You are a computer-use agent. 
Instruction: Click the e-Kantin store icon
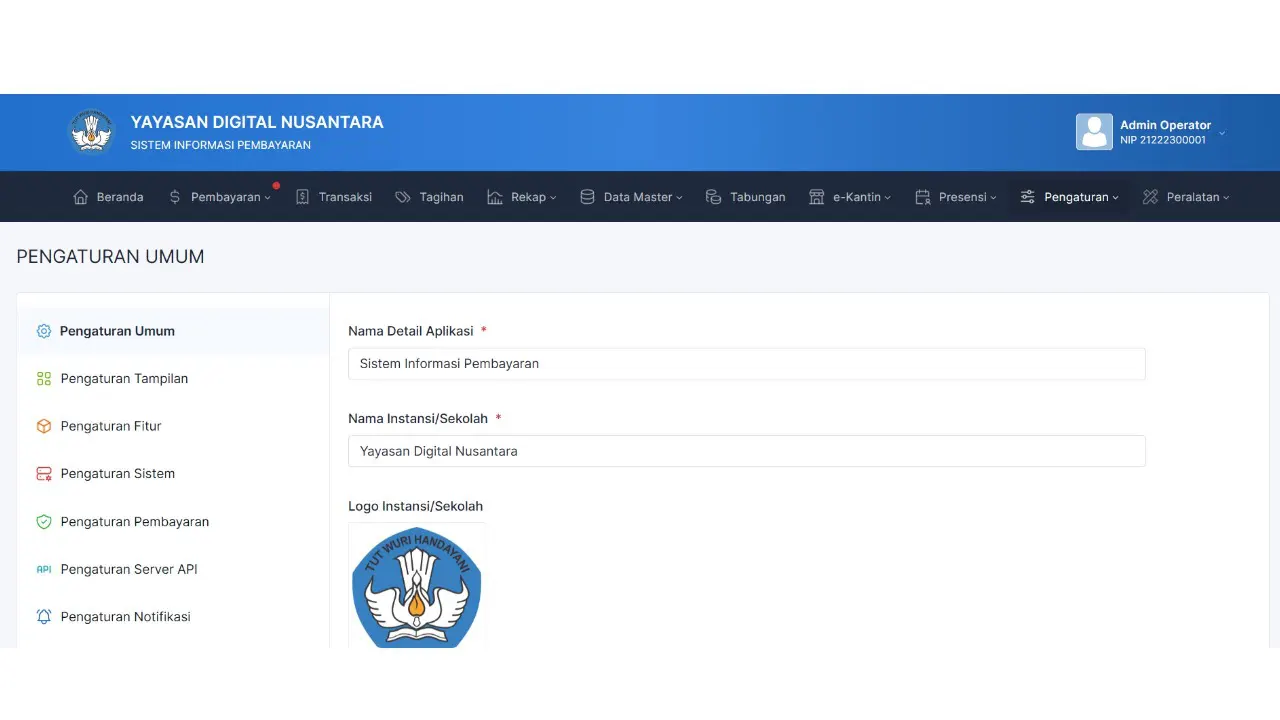817,197
